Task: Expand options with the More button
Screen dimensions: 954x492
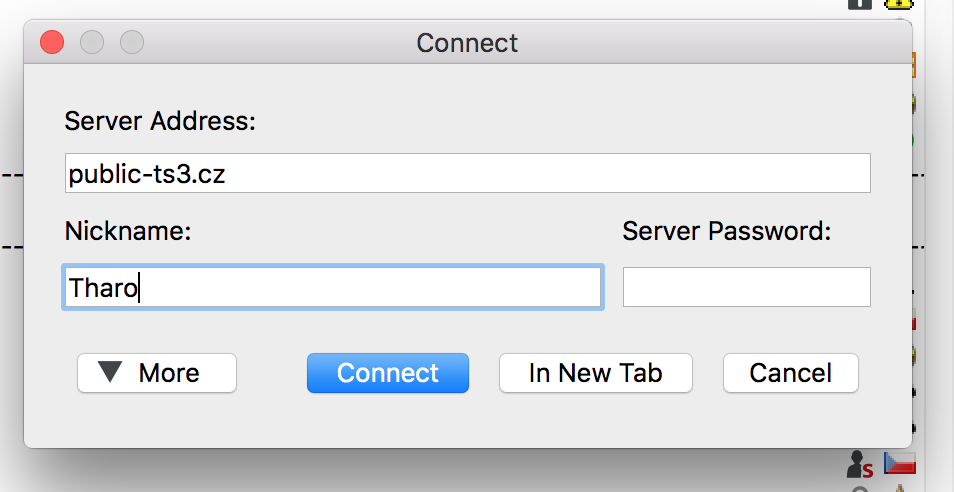Action: coord(157,373)
